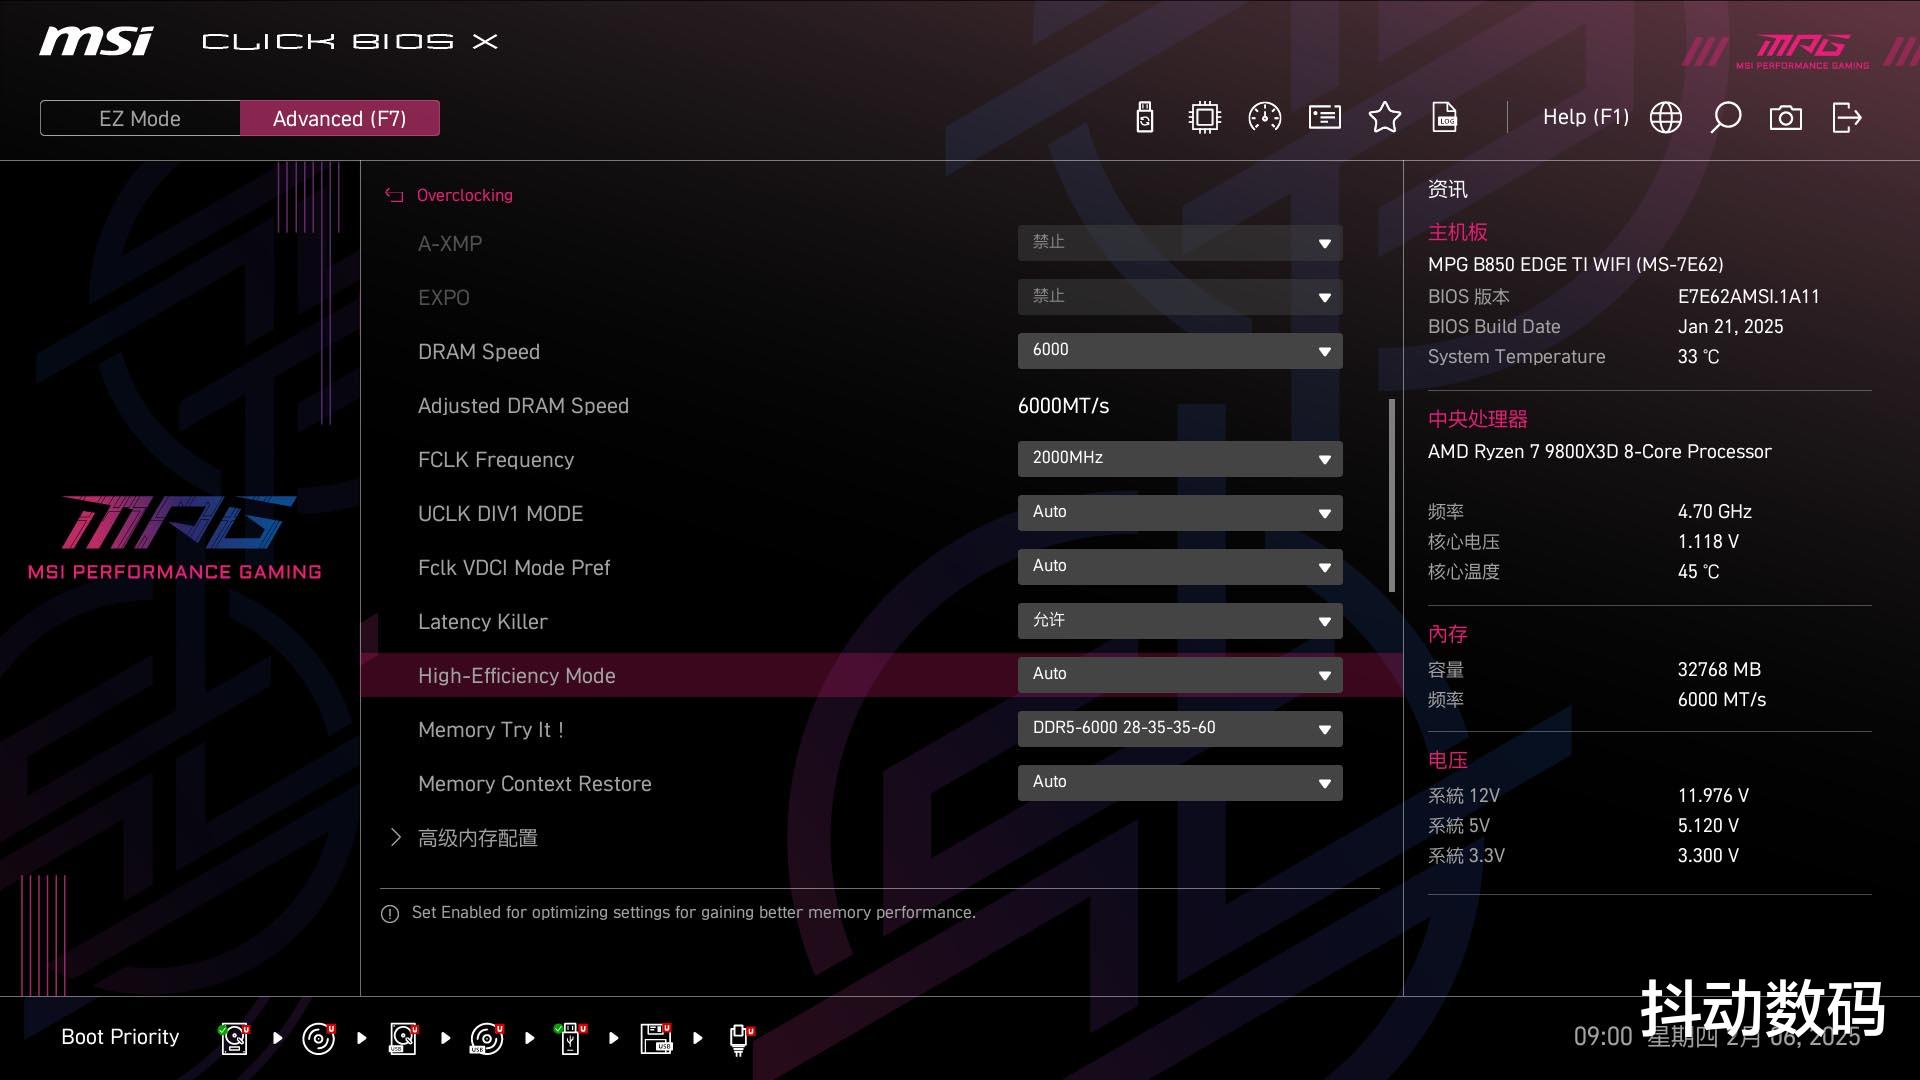Select the Memory Context Restore label
This screenshot has height=1080, width=1920.
(x=535, y=784)
